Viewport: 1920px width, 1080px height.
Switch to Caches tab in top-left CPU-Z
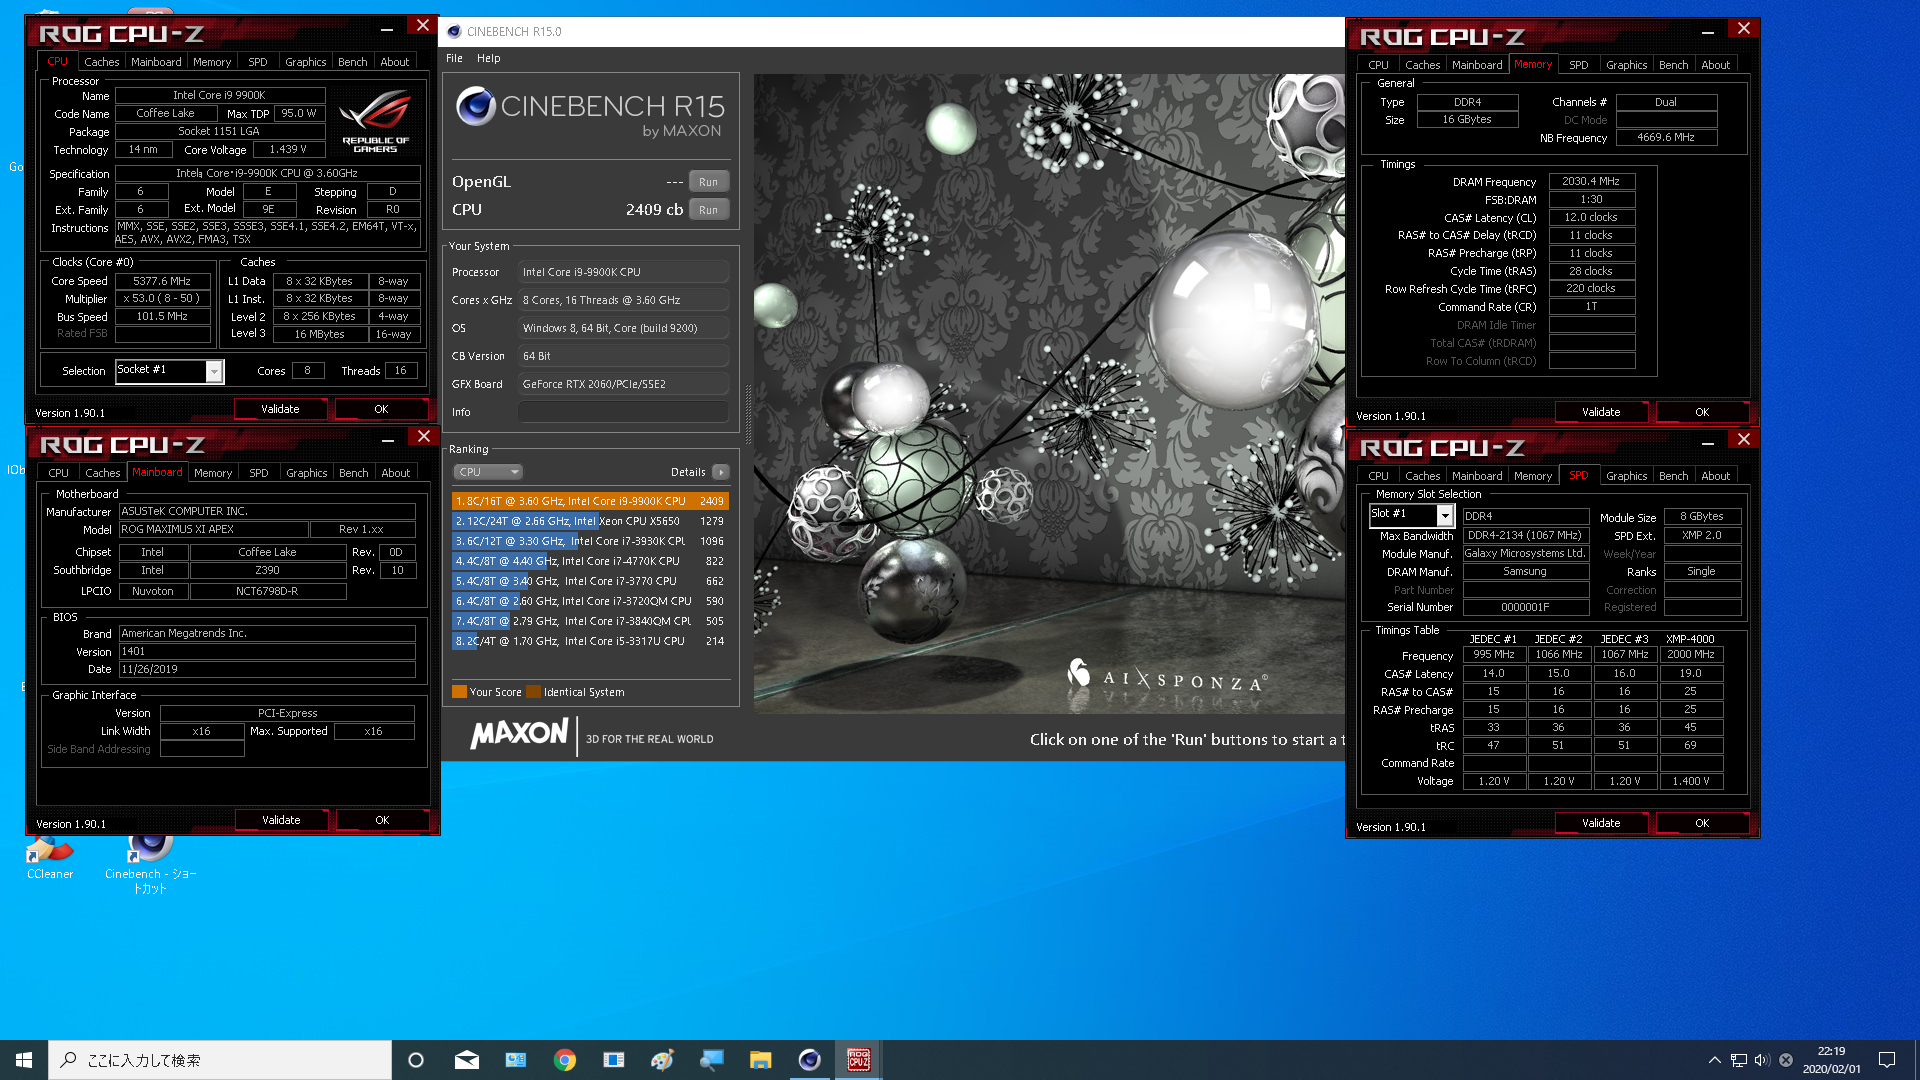coord(101,62)
